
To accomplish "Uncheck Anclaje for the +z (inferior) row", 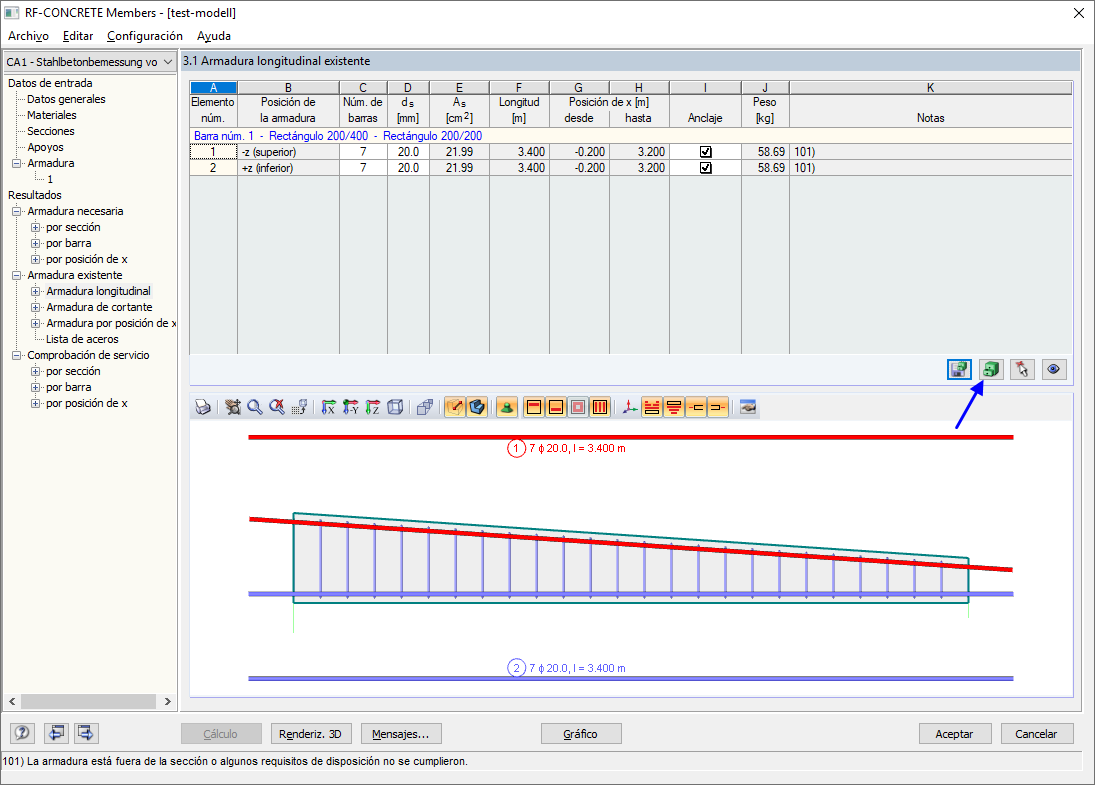I will pos(705,168).
